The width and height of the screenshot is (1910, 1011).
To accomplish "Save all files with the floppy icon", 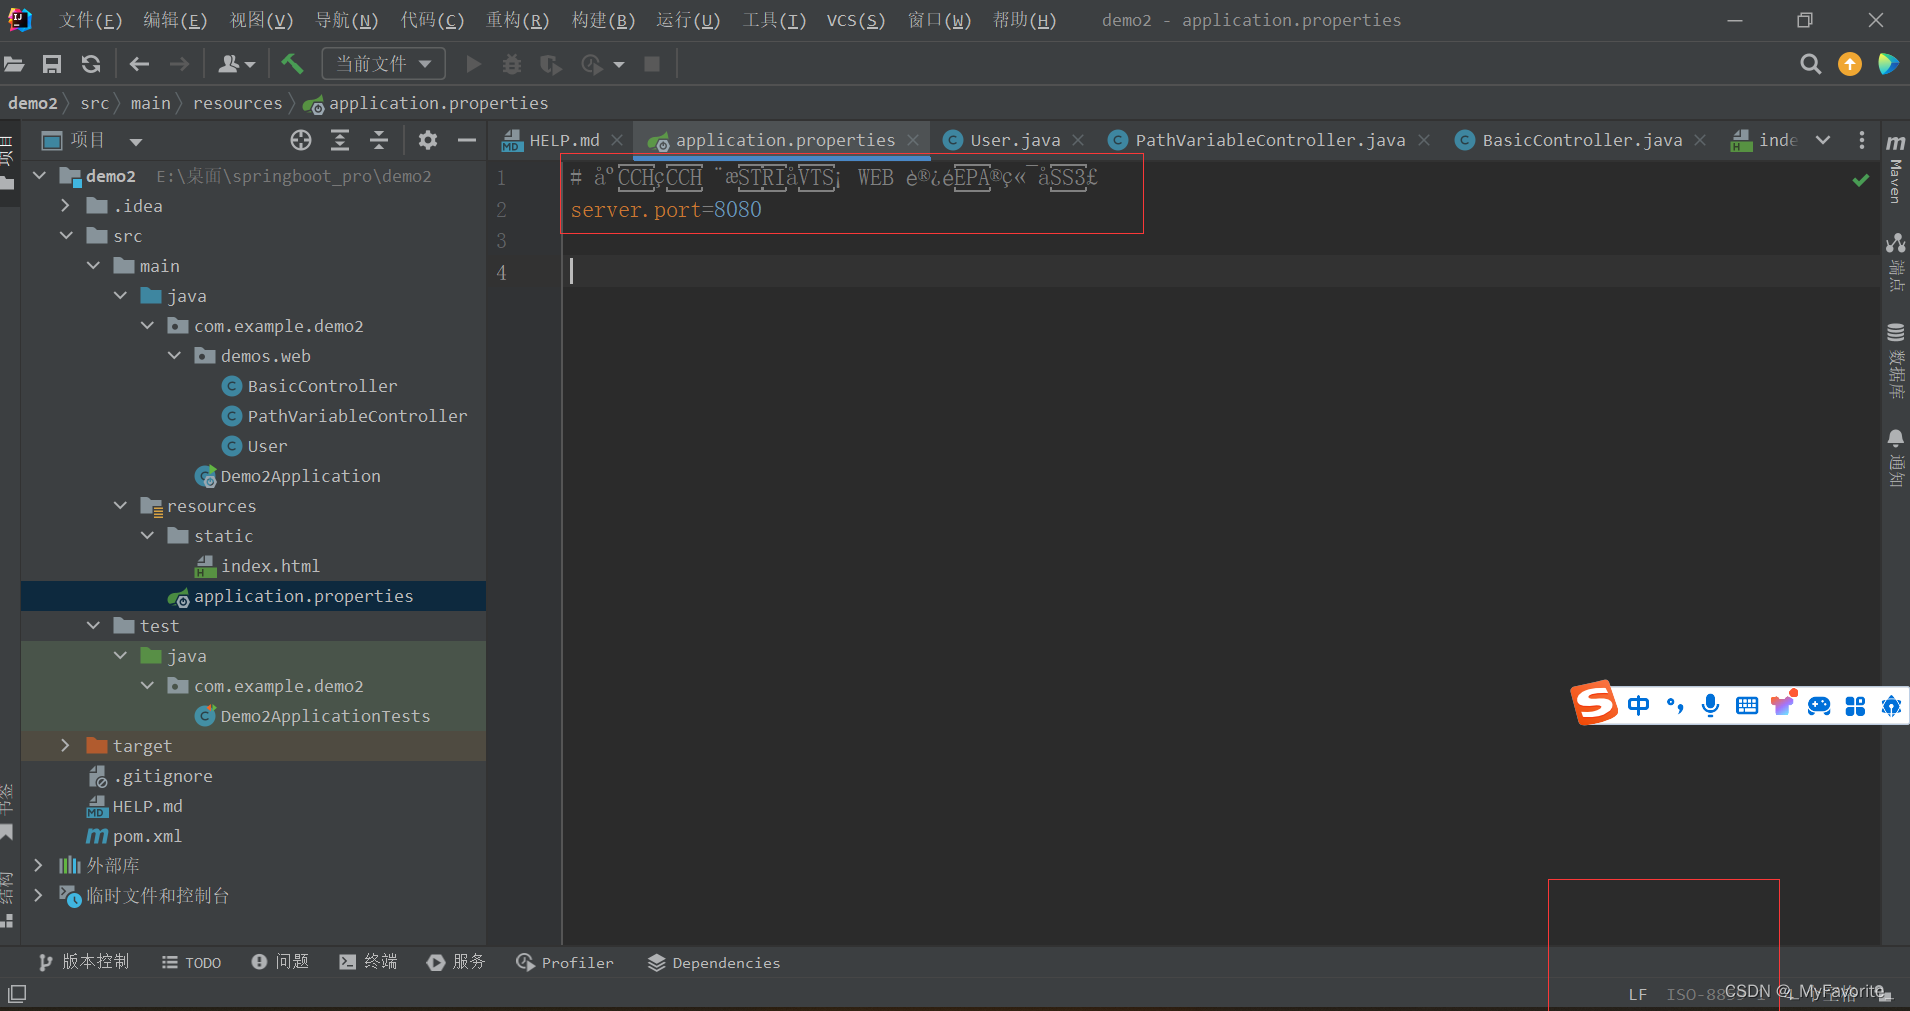I will point(52,64).
